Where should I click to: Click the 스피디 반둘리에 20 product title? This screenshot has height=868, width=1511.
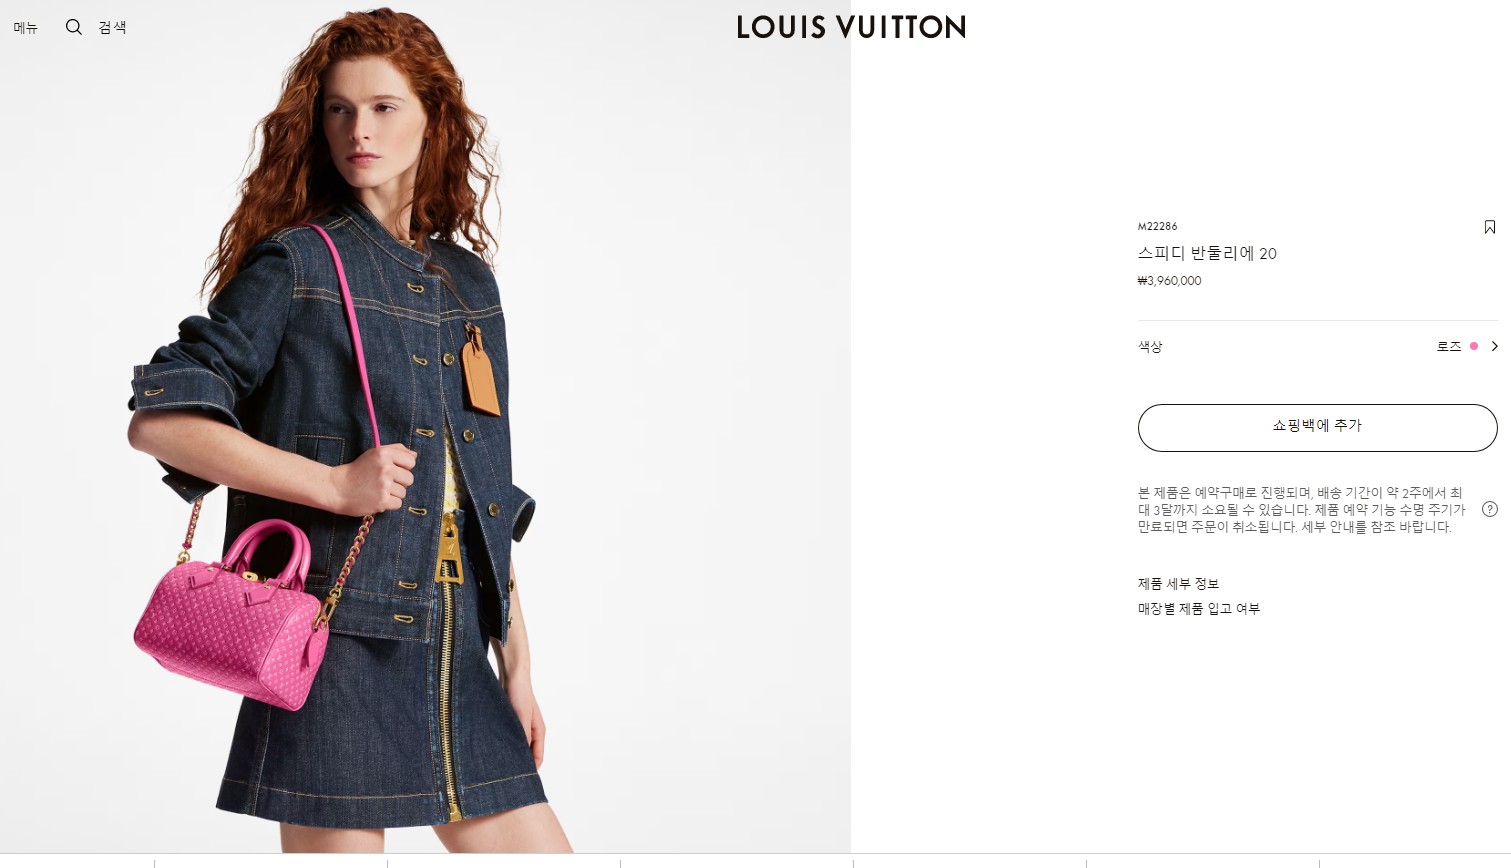(x=1207, y=254)
